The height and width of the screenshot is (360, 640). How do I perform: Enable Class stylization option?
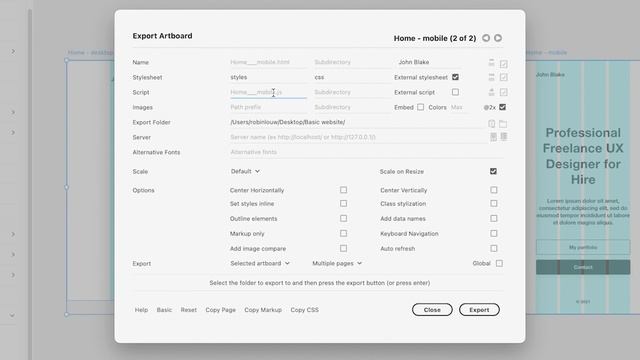(x=493, y=203)
